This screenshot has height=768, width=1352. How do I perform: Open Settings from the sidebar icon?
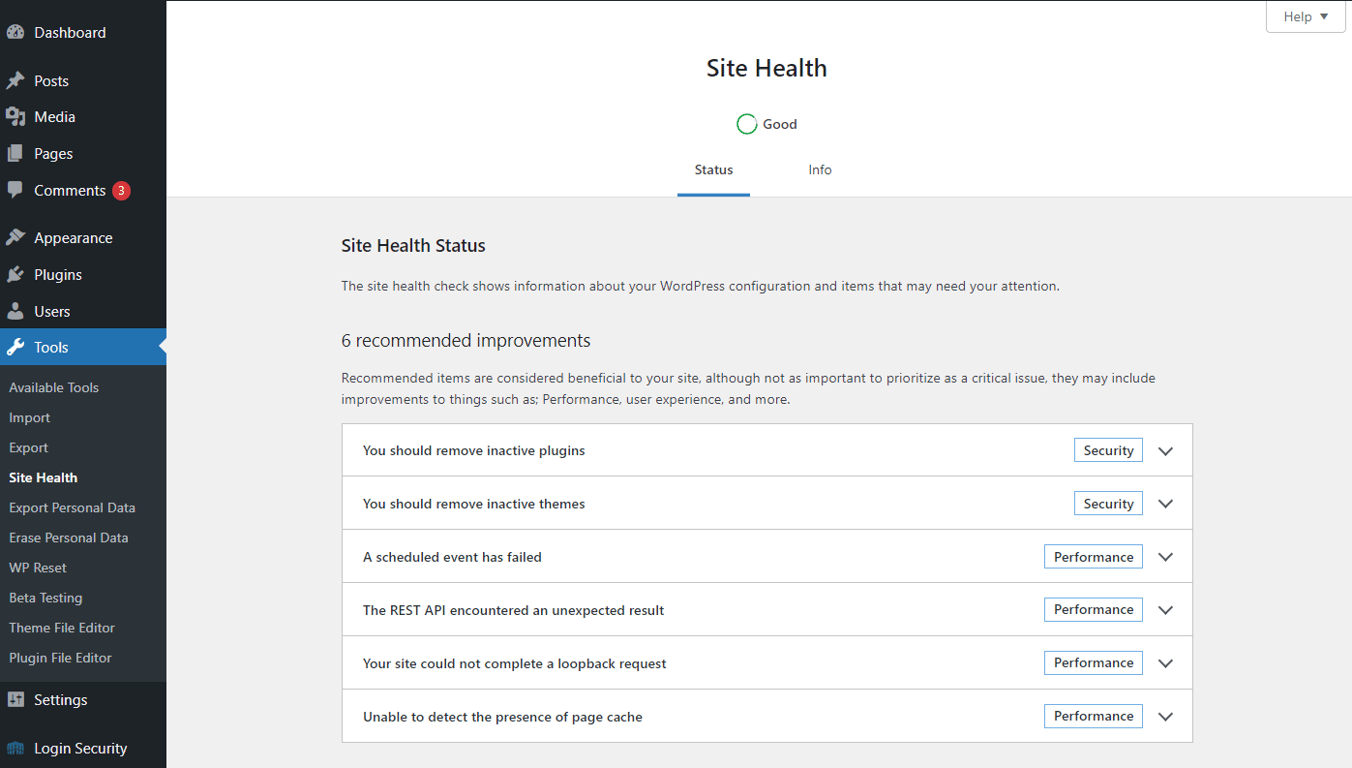[16, 700]
